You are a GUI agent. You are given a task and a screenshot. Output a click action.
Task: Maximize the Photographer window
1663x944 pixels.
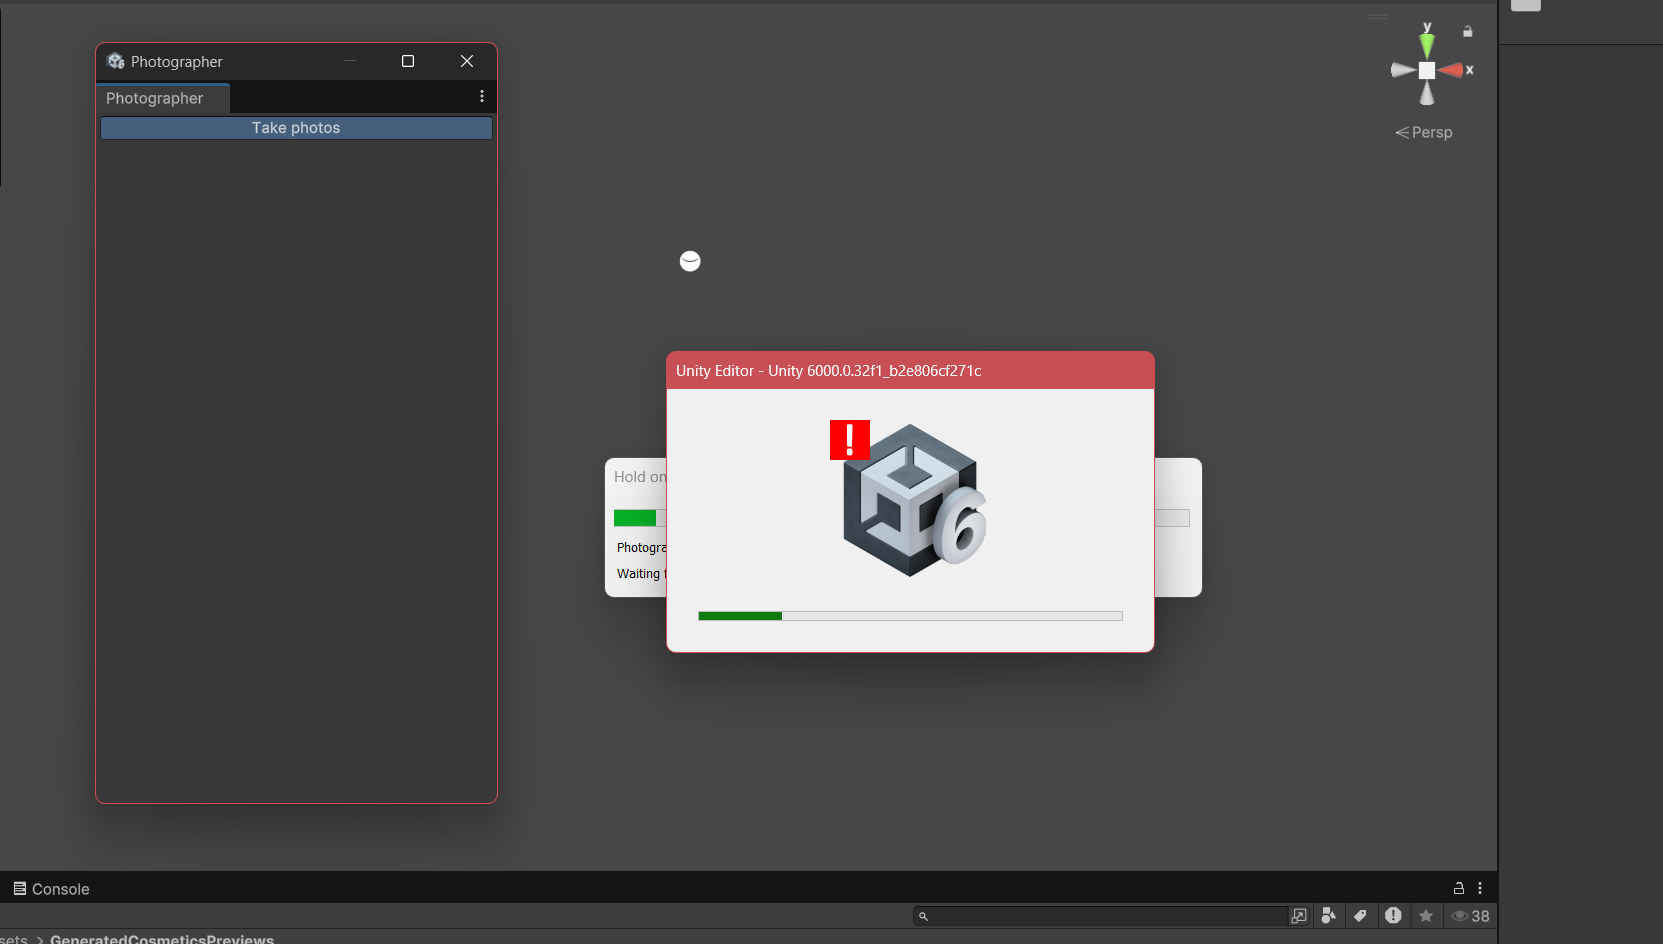click(x=408, y=61)
